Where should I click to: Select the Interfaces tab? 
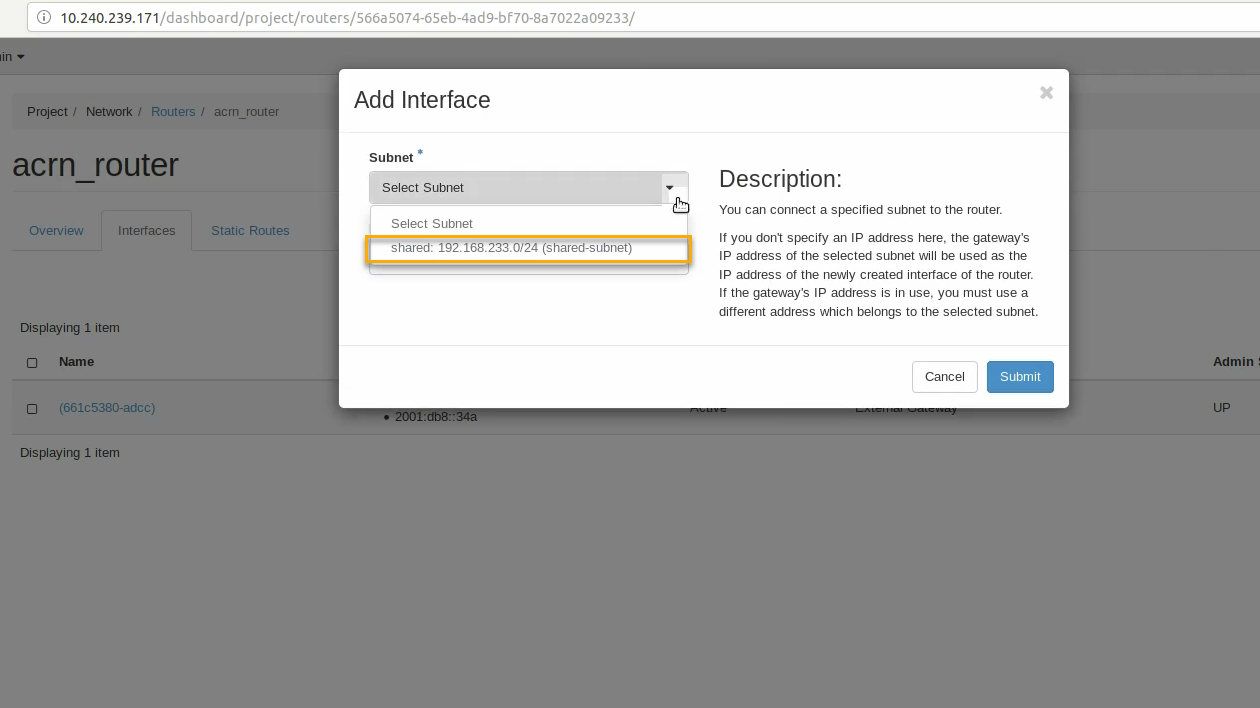(146, 231)
